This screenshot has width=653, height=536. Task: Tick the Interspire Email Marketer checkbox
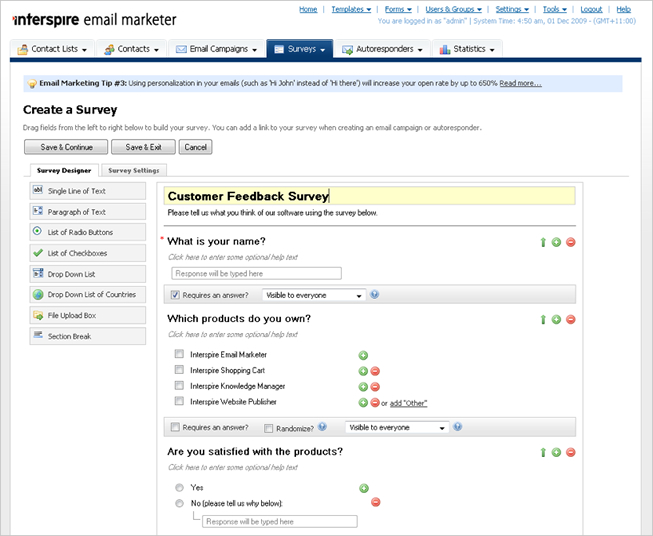pyautogui.click(x=179, y=354)
